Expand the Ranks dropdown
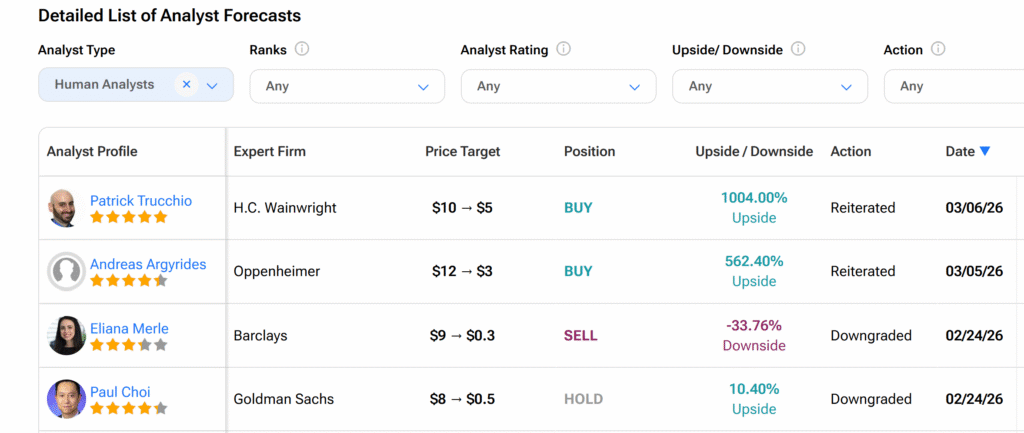The image size is (1024, 433). pyautogui.click(x=346, y=86)
